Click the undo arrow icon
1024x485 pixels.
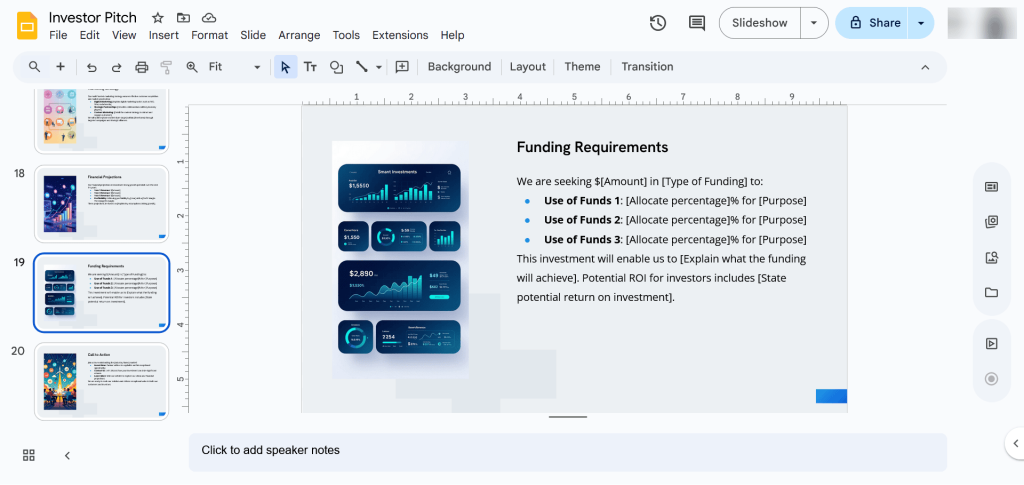click(x=92, y=67)
